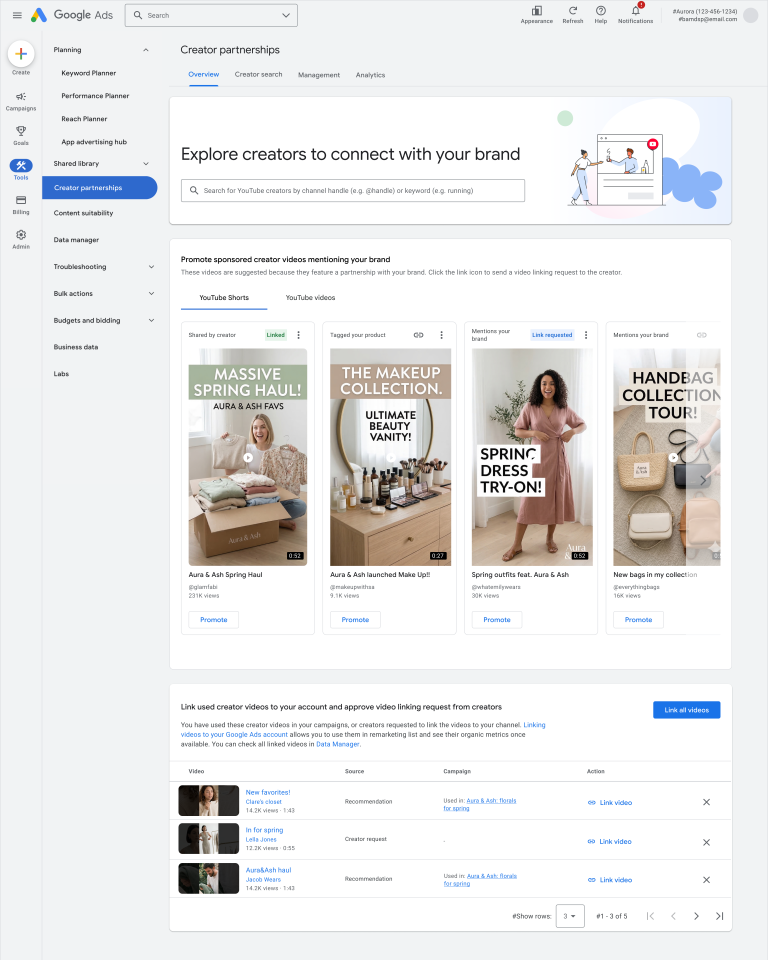The image size is (768, 960).
Task: Click Link video for New favorites!
Action: click(610, 803)
